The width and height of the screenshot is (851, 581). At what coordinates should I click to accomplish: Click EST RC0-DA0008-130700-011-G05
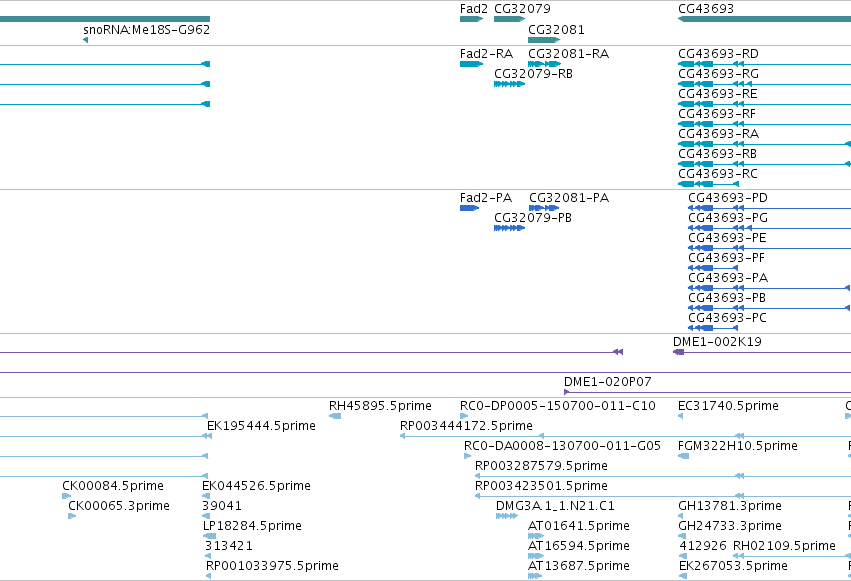(x=562, y=446)
